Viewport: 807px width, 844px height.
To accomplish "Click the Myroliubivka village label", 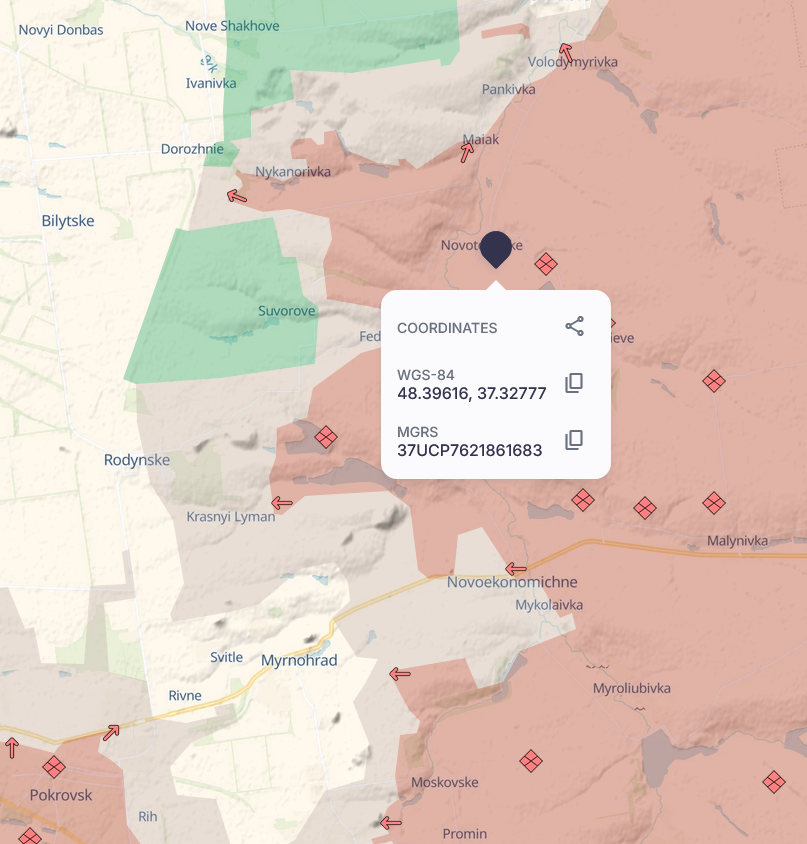I will (x=631, y=688).
